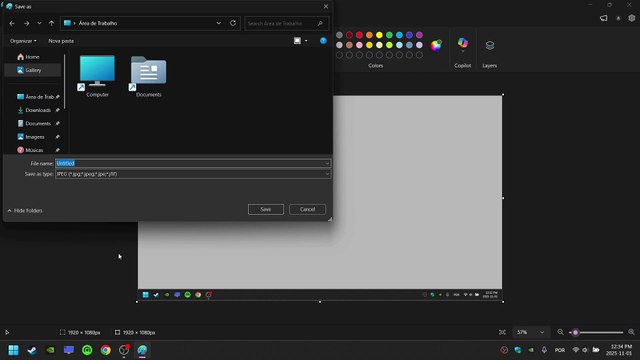This screenshot has height=360, width=640.
Task: Create a Nova pasta
Action: click(x=61, y=41)
